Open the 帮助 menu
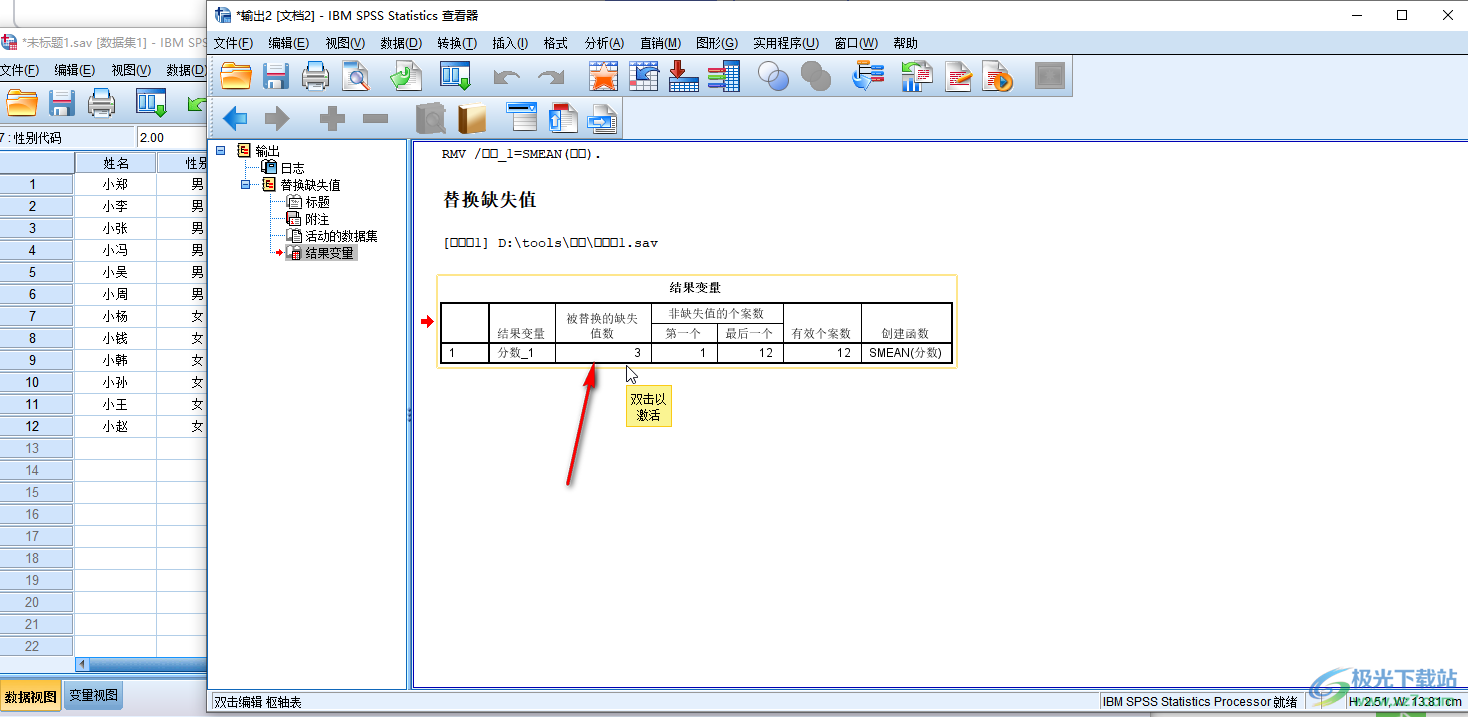The image size is (1468, 717). pos(905,43)
